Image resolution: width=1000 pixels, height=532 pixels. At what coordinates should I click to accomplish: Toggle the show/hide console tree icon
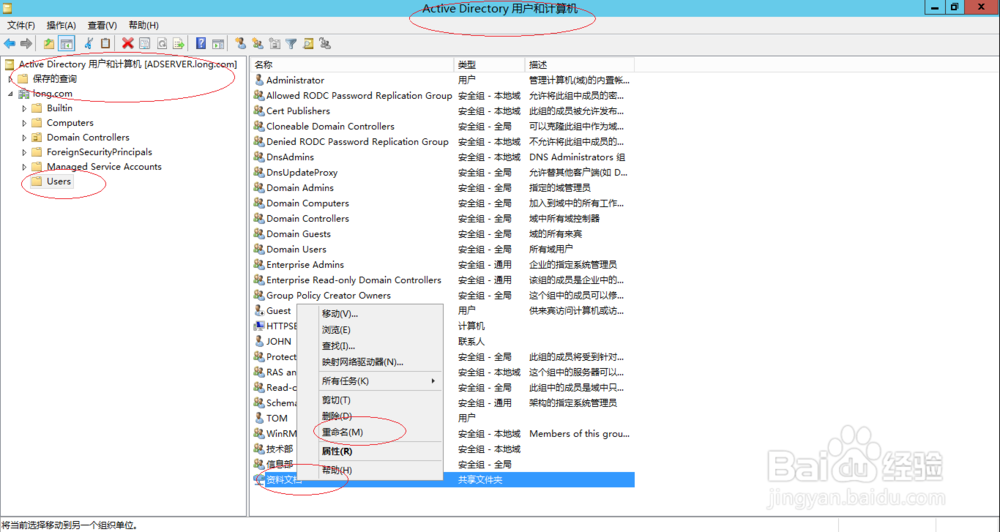click(66, 43)
